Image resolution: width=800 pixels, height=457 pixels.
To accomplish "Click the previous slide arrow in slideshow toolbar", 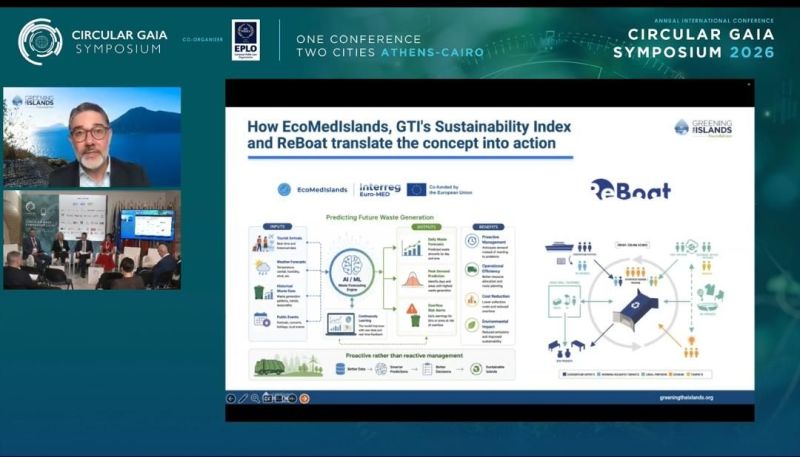I will pyautogui.click(x=231, y=398).
